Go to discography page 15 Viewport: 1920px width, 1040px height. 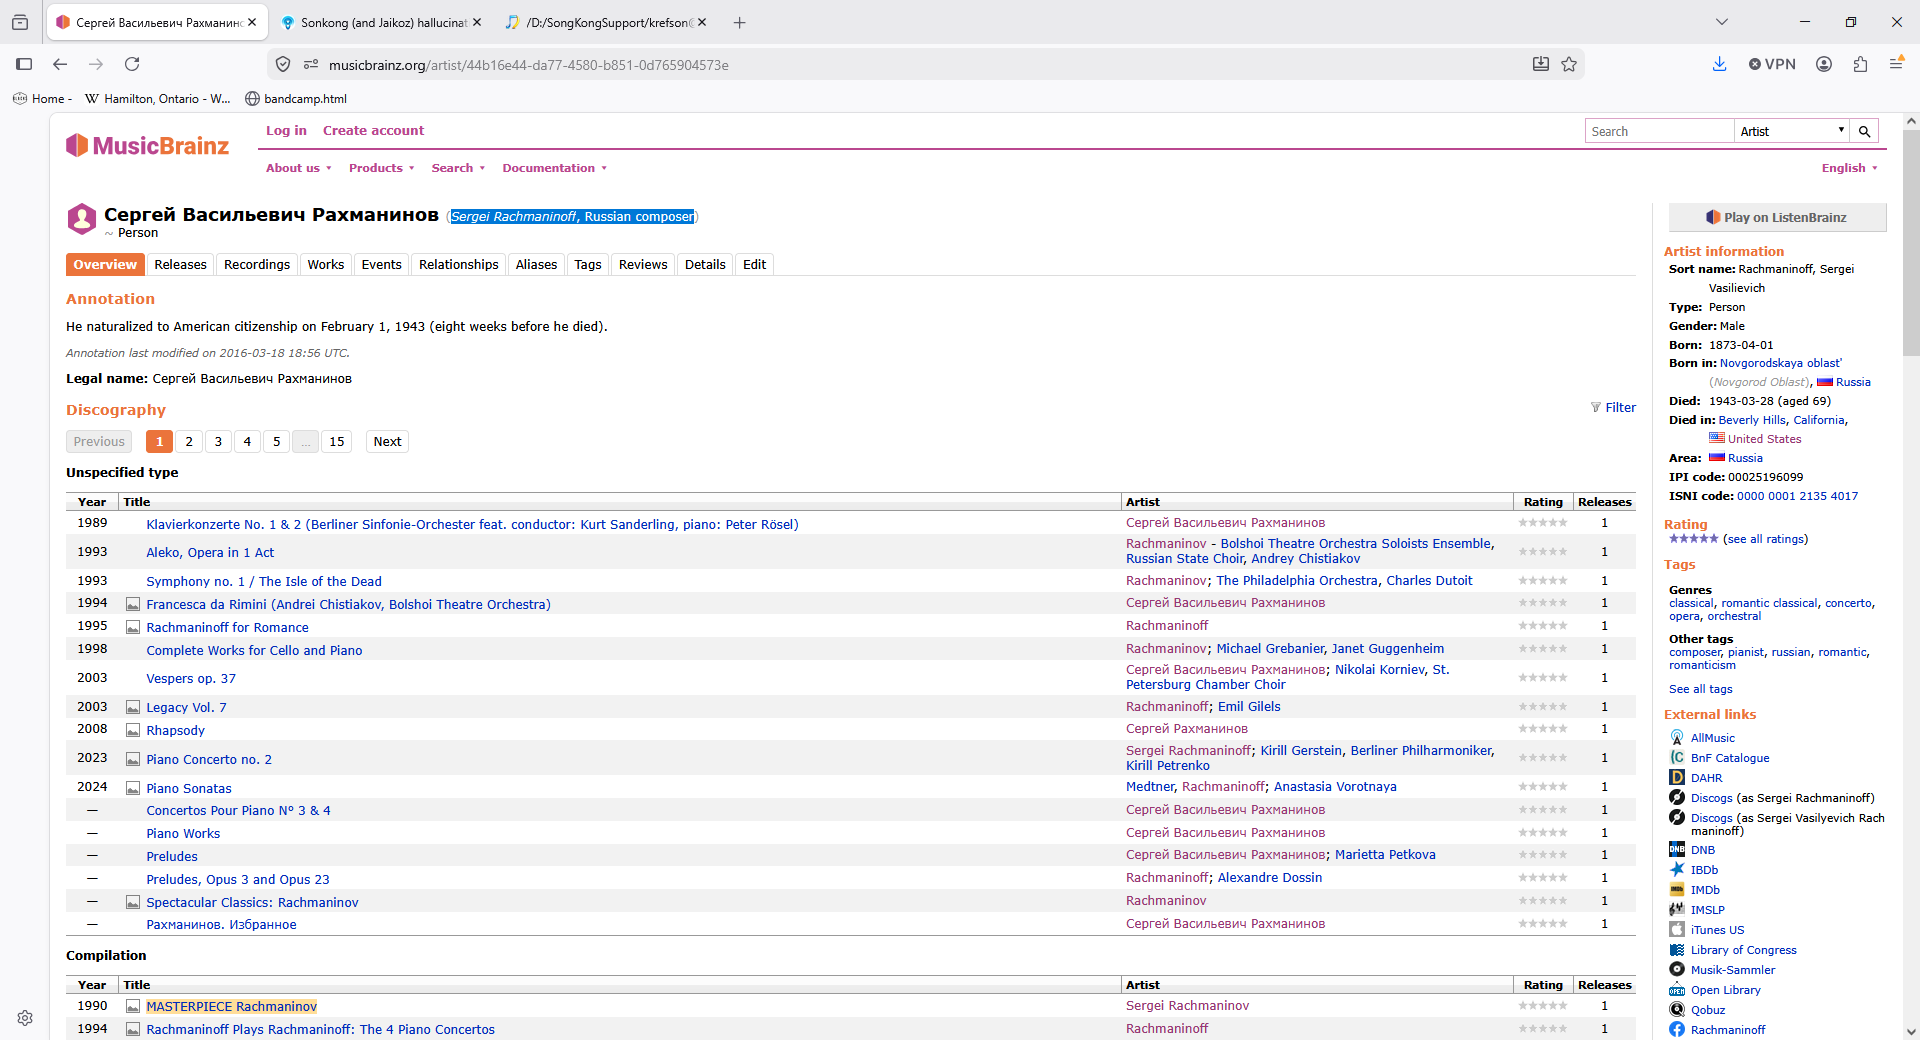[337, 442]
